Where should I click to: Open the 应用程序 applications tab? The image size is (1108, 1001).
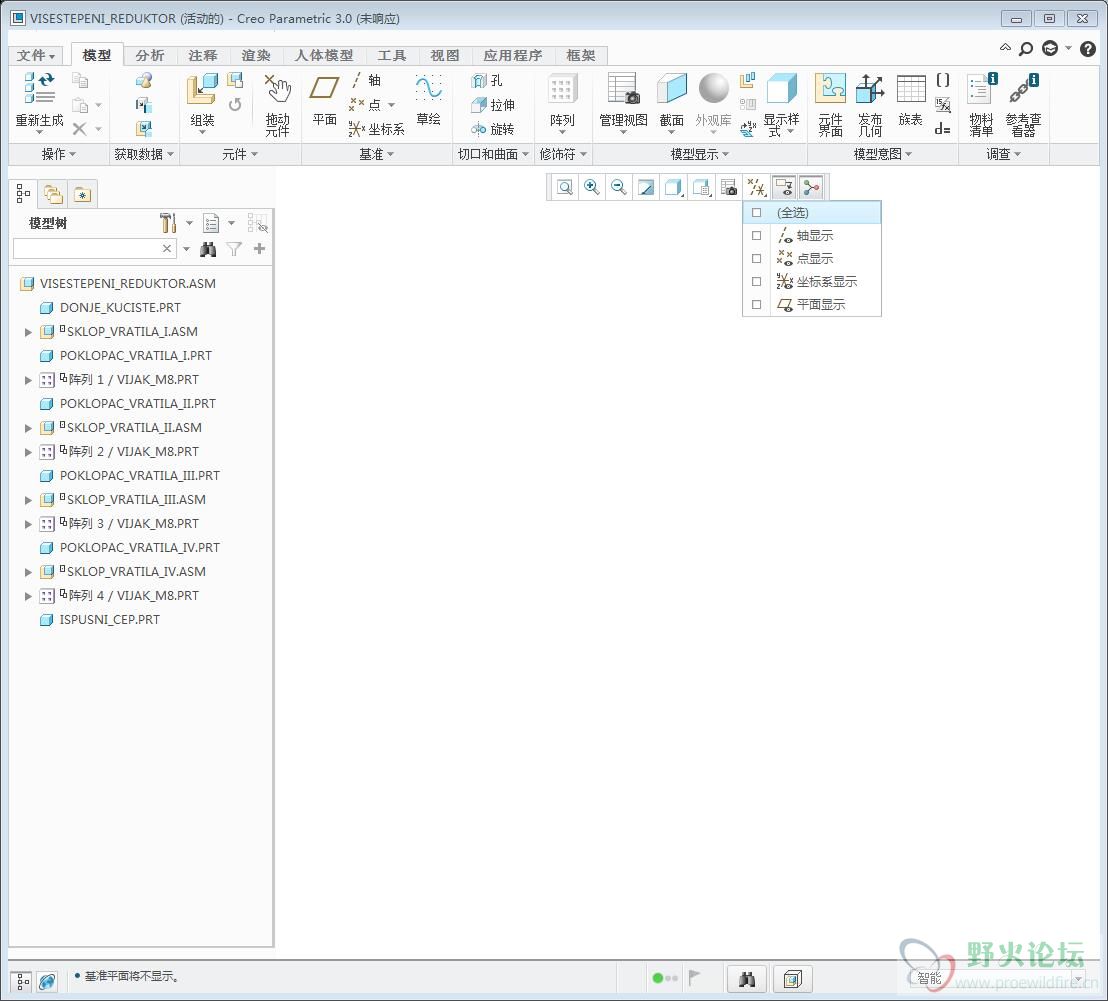click(513, 55)
